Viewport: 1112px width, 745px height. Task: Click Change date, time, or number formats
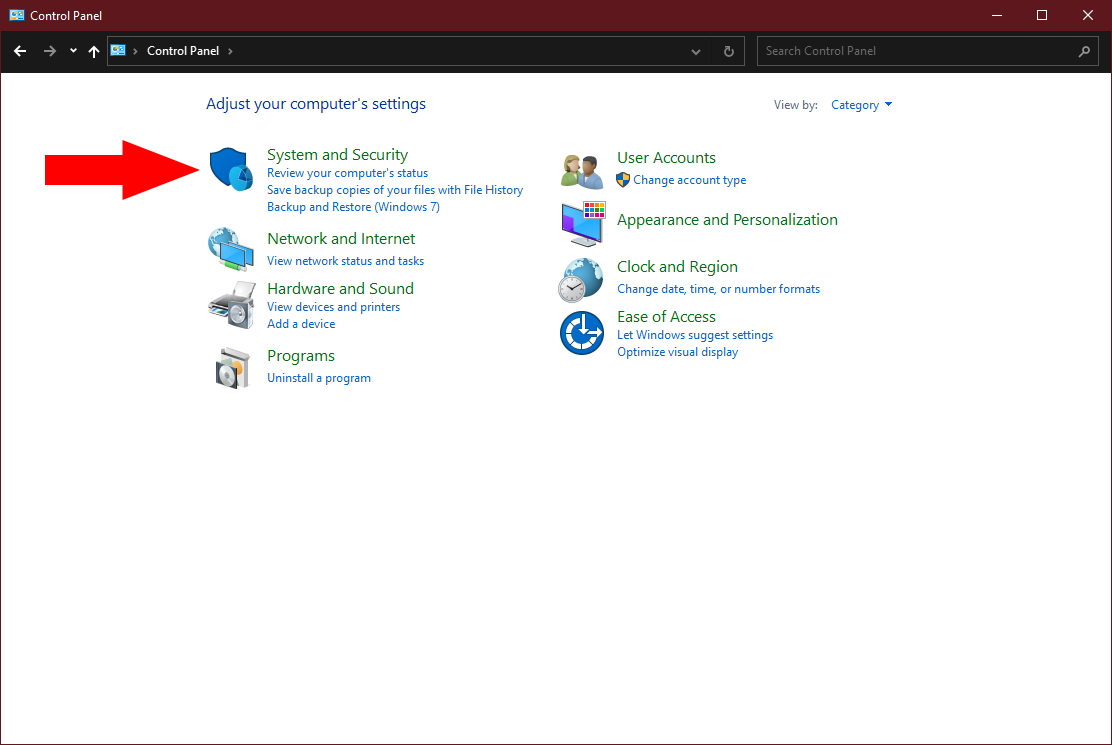coord(718,289)
